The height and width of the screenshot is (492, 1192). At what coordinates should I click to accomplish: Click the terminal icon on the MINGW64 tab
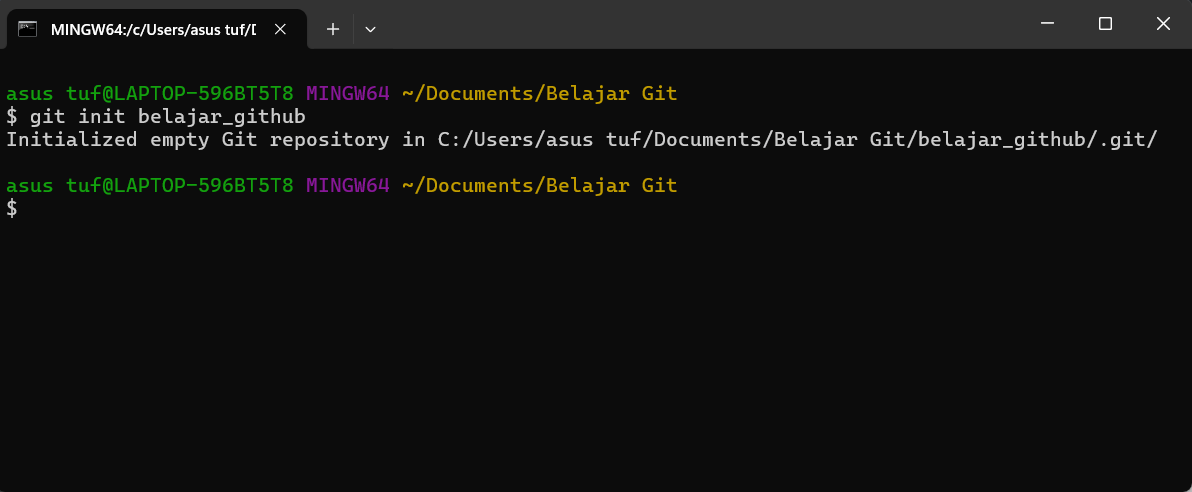pos(28,29)
